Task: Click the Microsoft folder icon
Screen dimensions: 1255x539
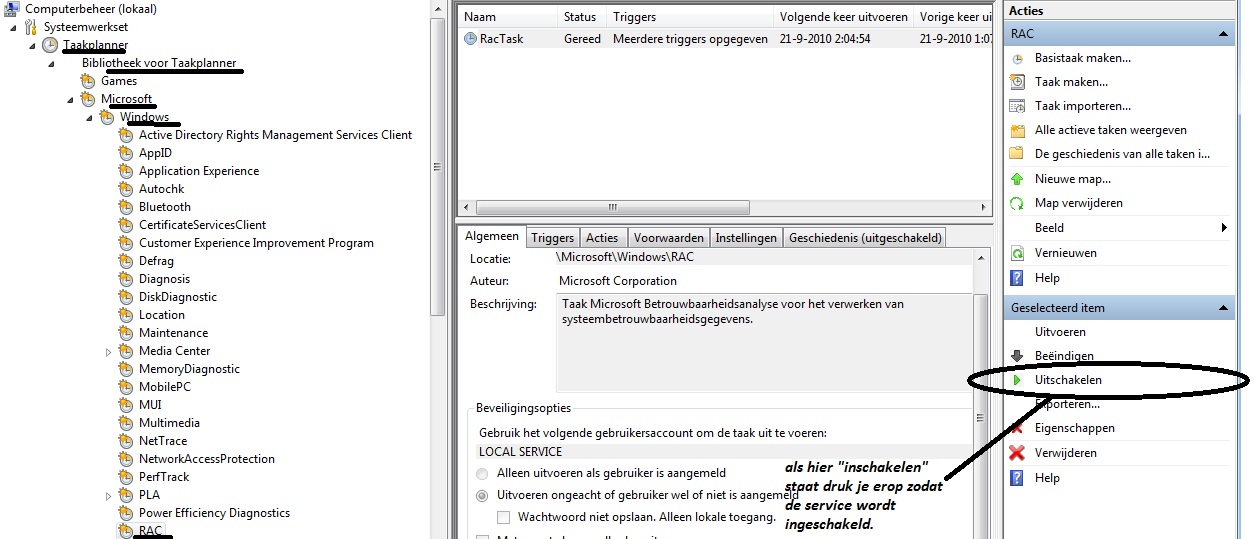Action: (88, 99)
